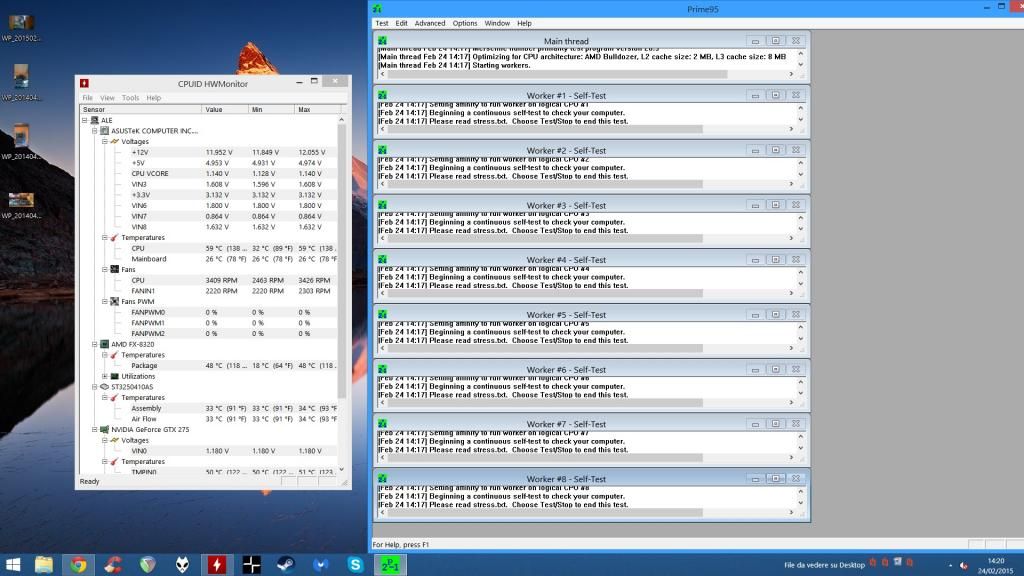Click the Malwarebytes taskbar icon
Viewport: 1024px width, 576px height.
coord(321,564)
